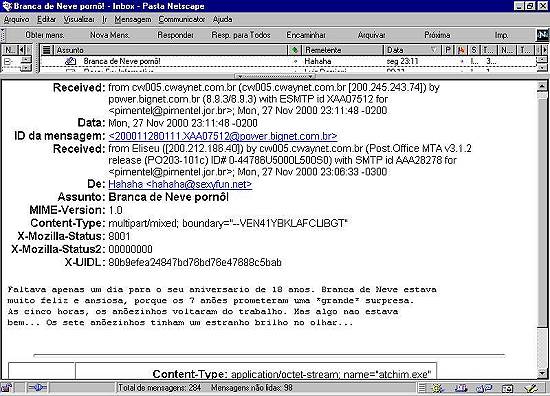Screen dimensions: 550x396
Task: Click folder pane scrollbar up arrow
Action: pos(26,59)
